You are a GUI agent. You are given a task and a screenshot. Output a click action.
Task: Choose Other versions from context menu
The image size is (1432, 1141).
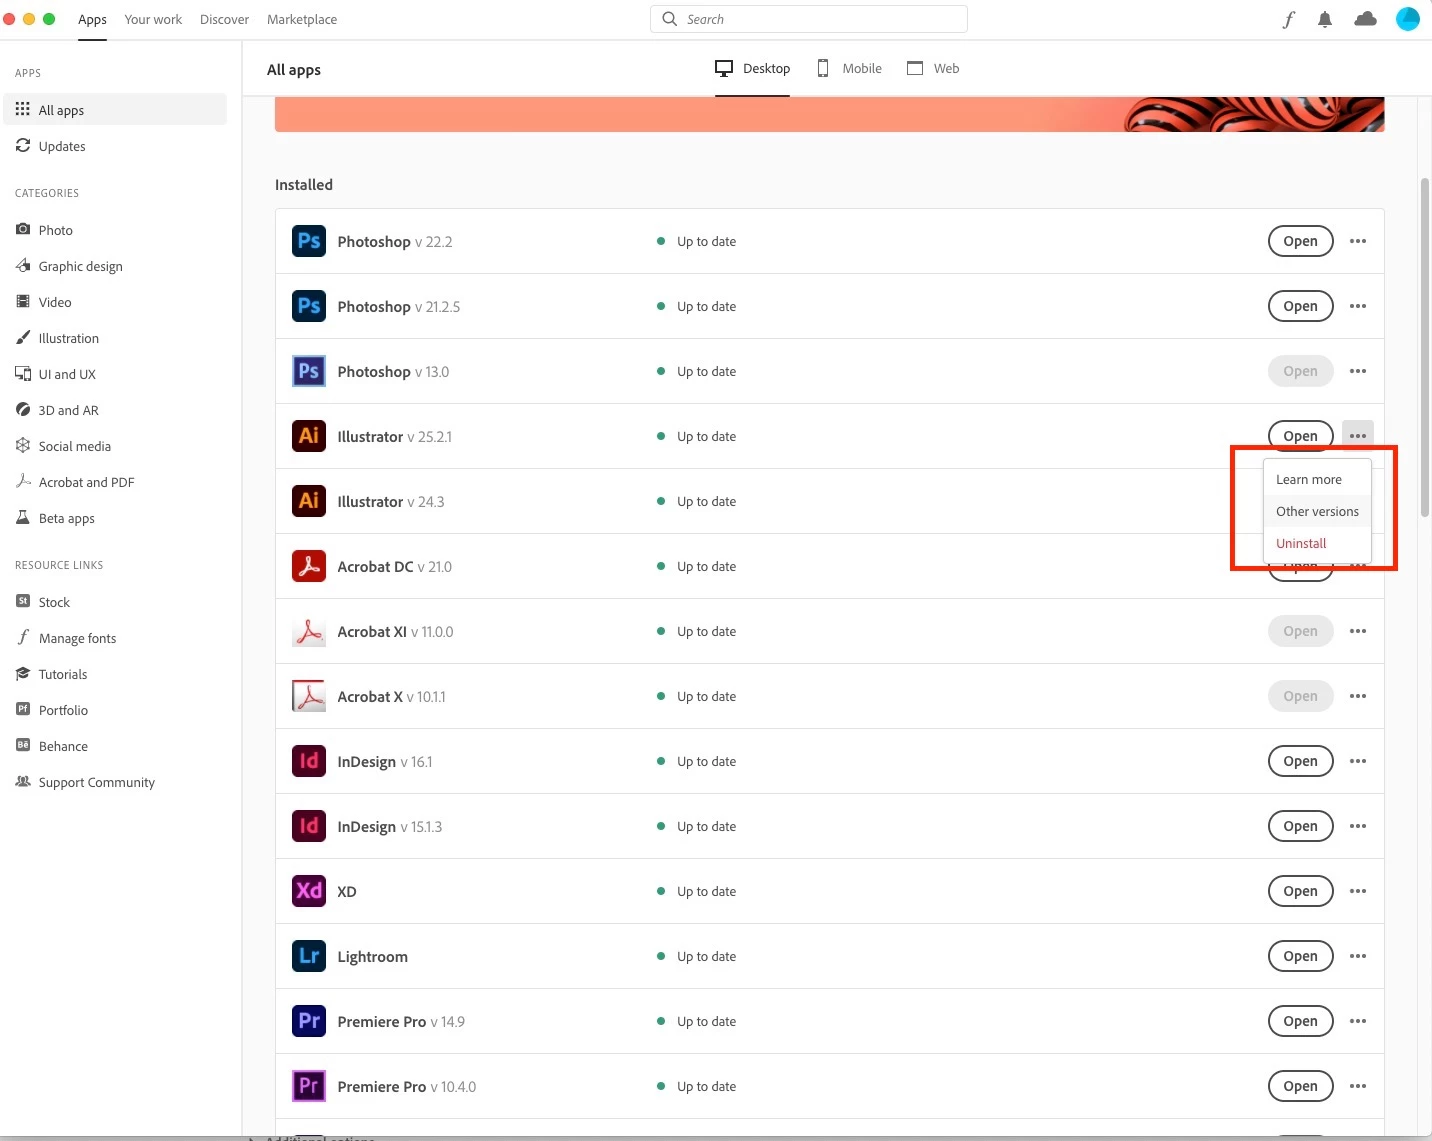point(1317,511)
